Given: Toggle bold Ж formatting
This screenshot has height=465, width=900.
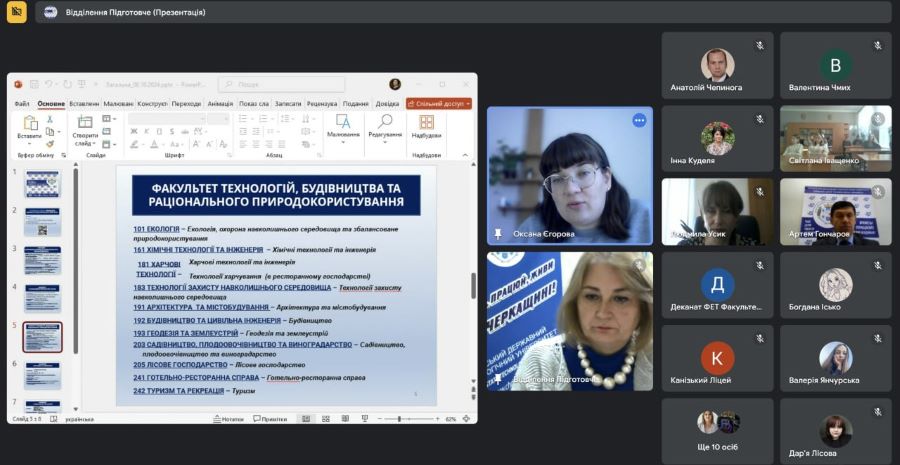Looking at the screenshot, I should point(134,131).
